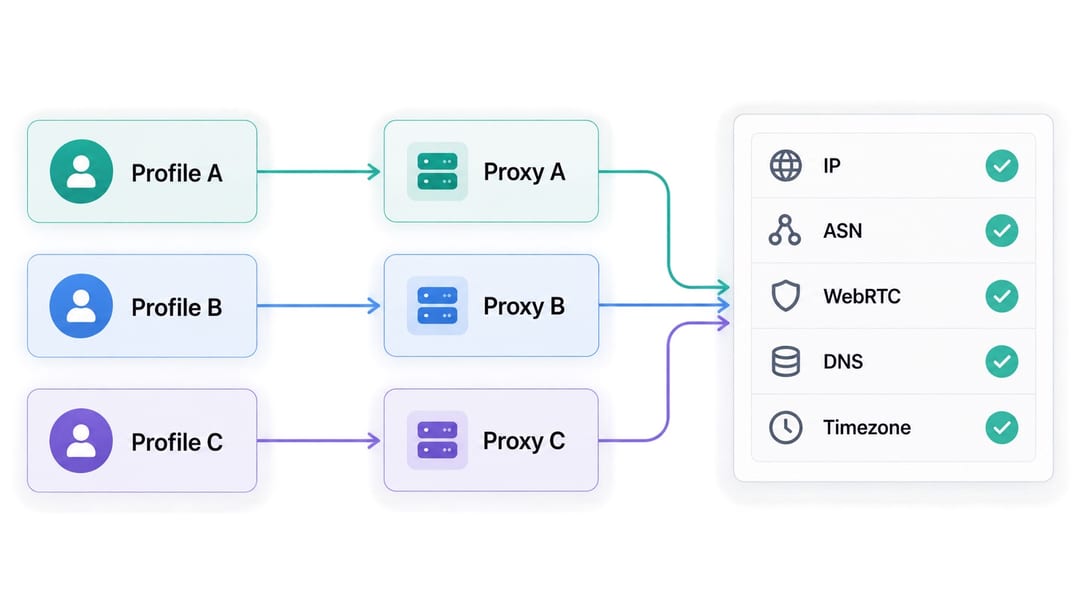Click the shield icon beside WebRTC
The image size is (1080, 608).
[x=785, y=296]
